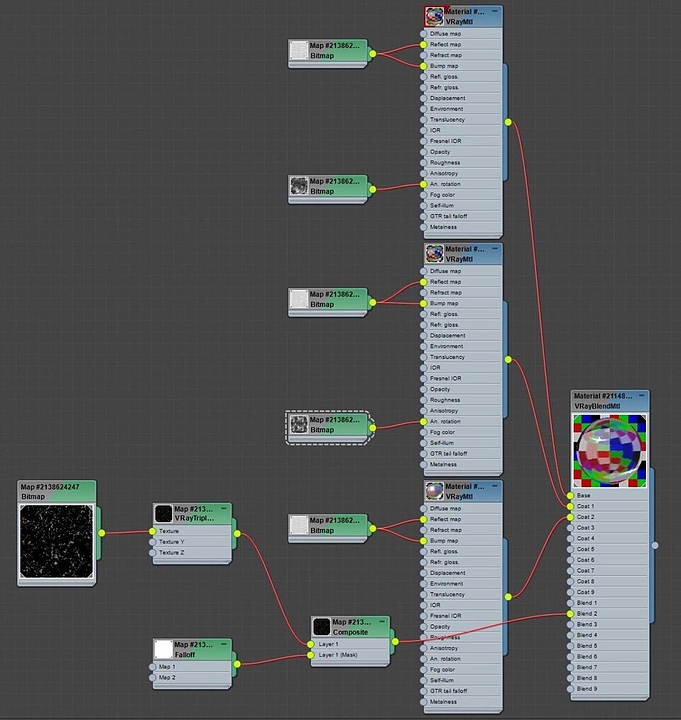Click the 'Coat 9' slot label
Screen dimensions: 681x720
tap(585, 592)
